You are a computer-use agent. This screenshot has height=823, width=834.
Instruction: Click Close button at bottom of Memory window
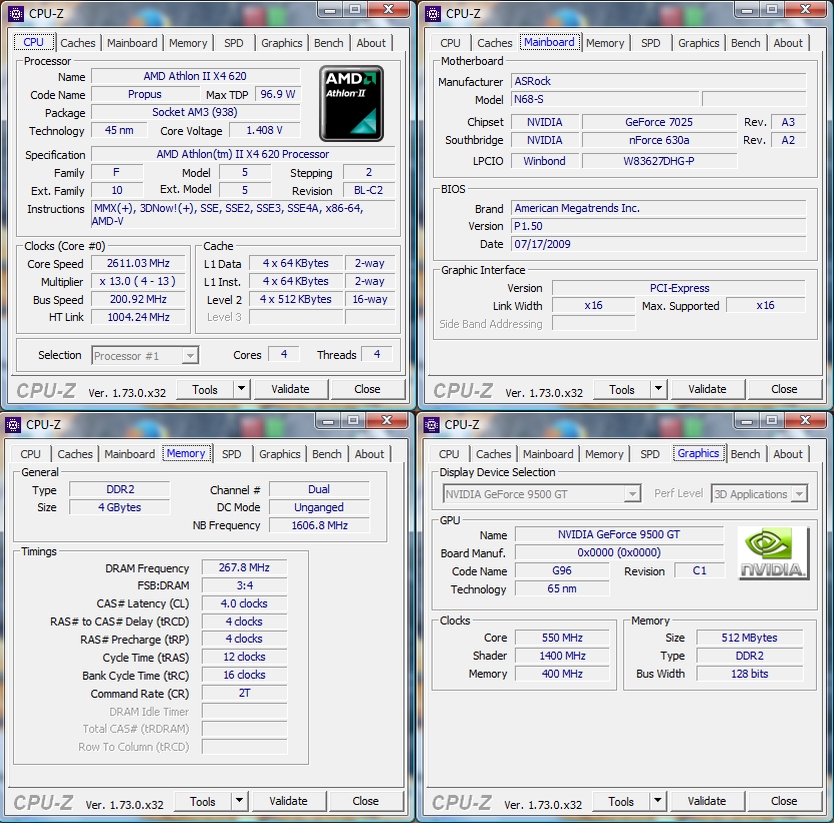coord(366,801)
